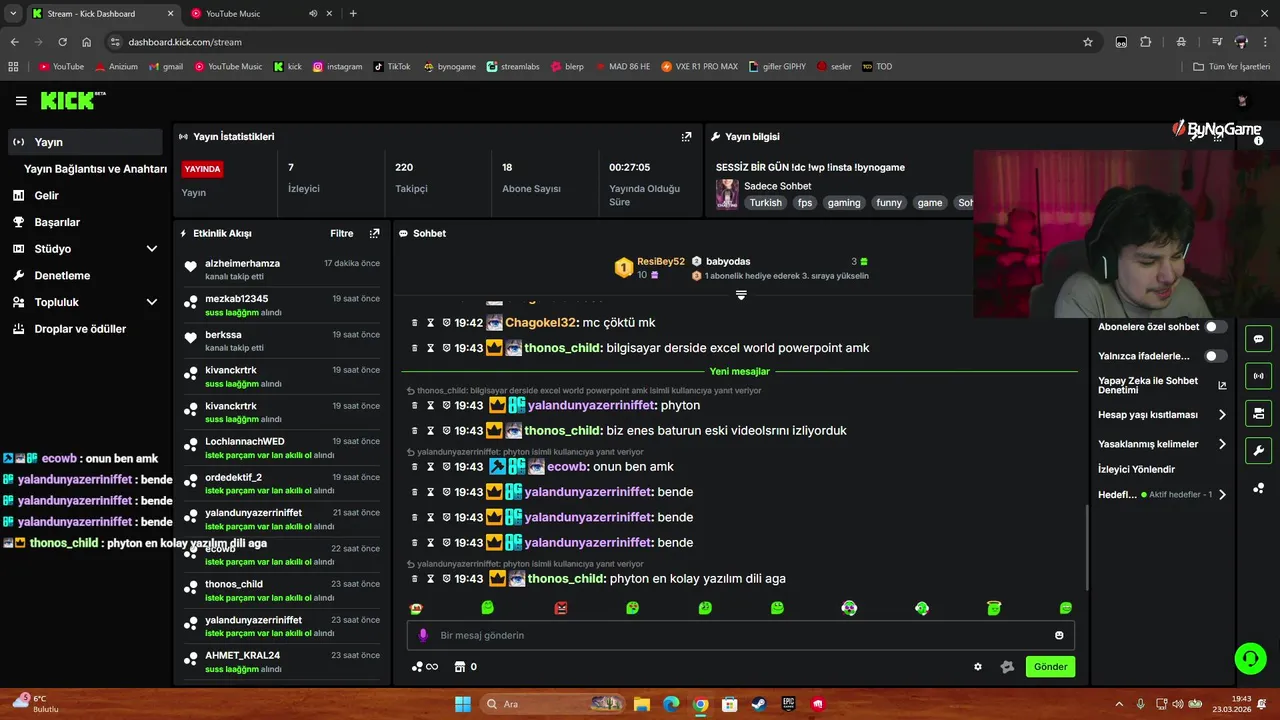This screenshot has height=720, width=1280.
Task: Pick the red angry emote in the emote row
Action: coord(561,608)
